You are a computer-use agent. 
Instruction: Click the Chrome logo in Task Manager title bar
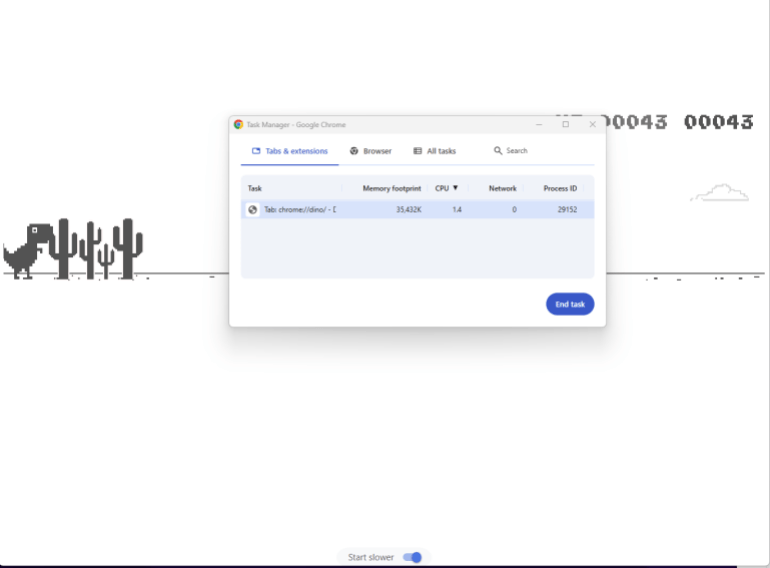coord(239,125)
